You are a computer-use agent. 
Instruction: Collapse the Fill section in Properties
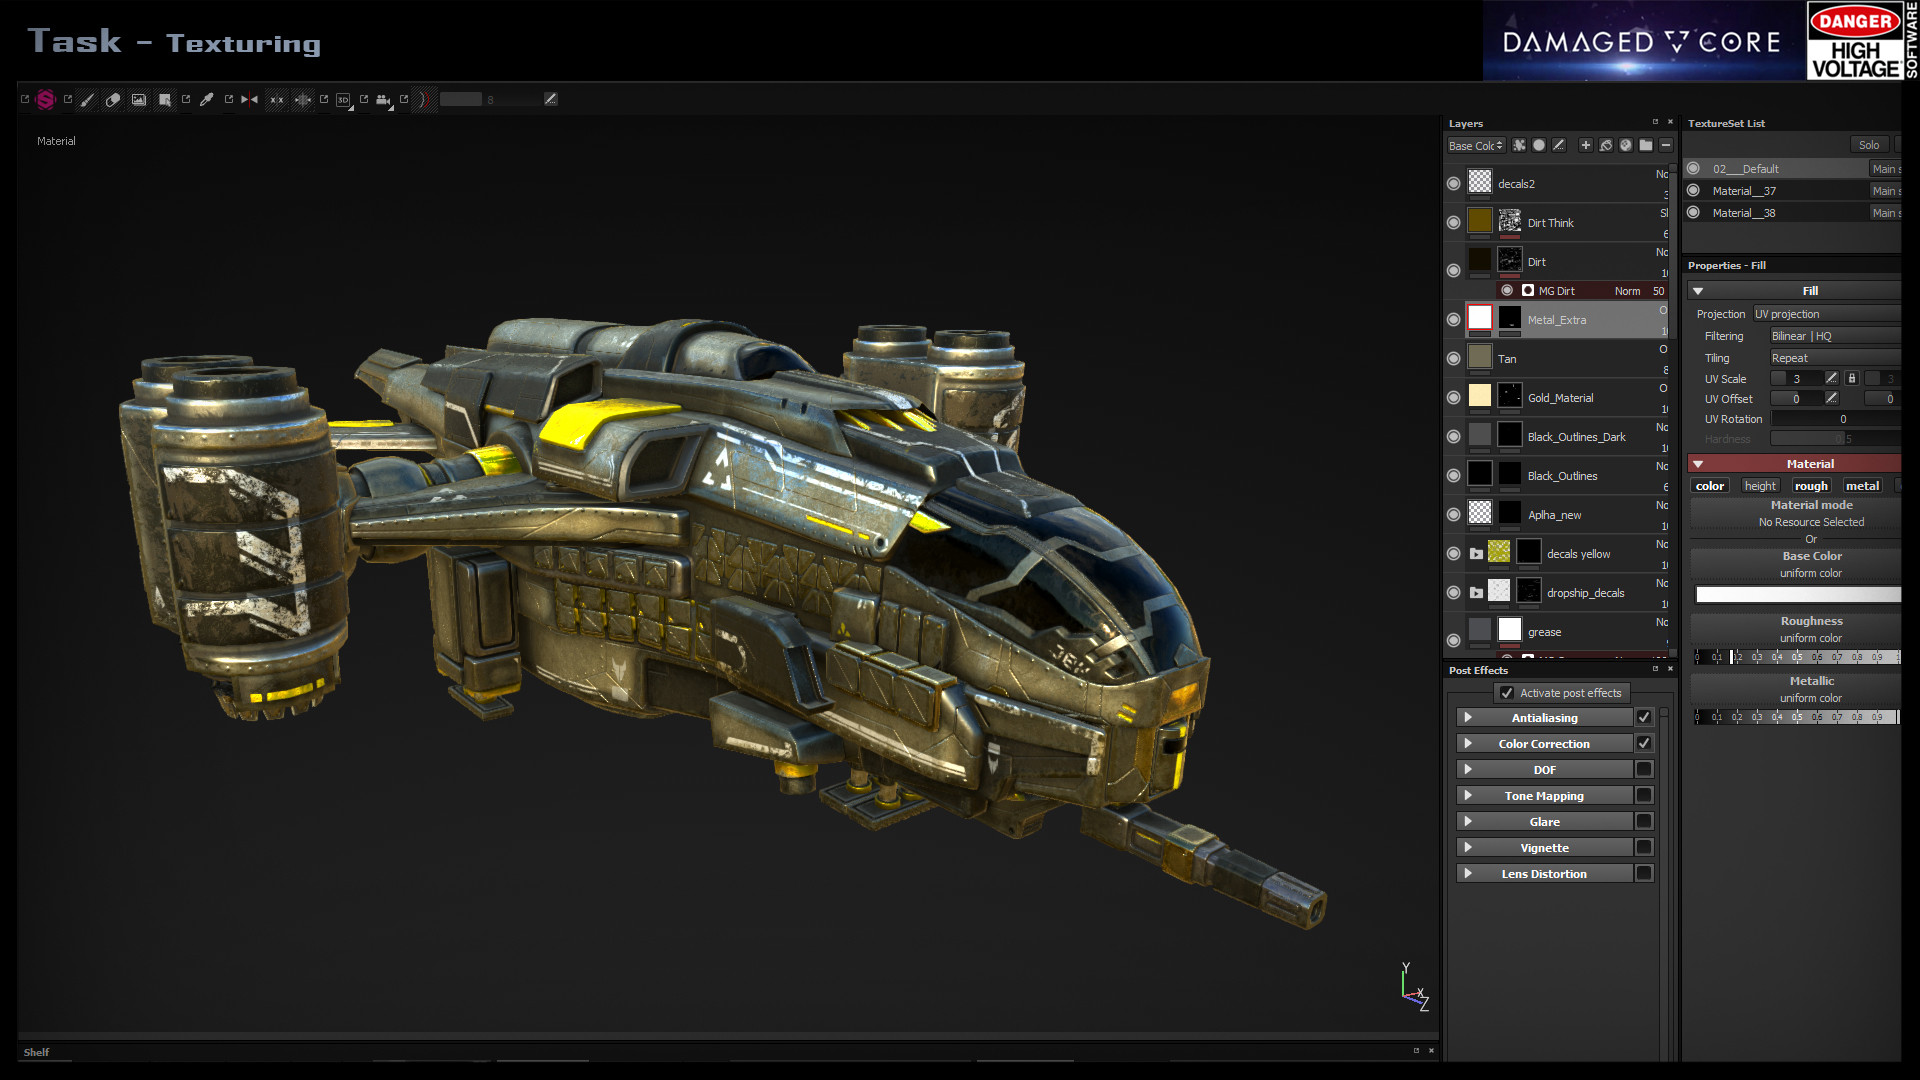[1697, 290]
